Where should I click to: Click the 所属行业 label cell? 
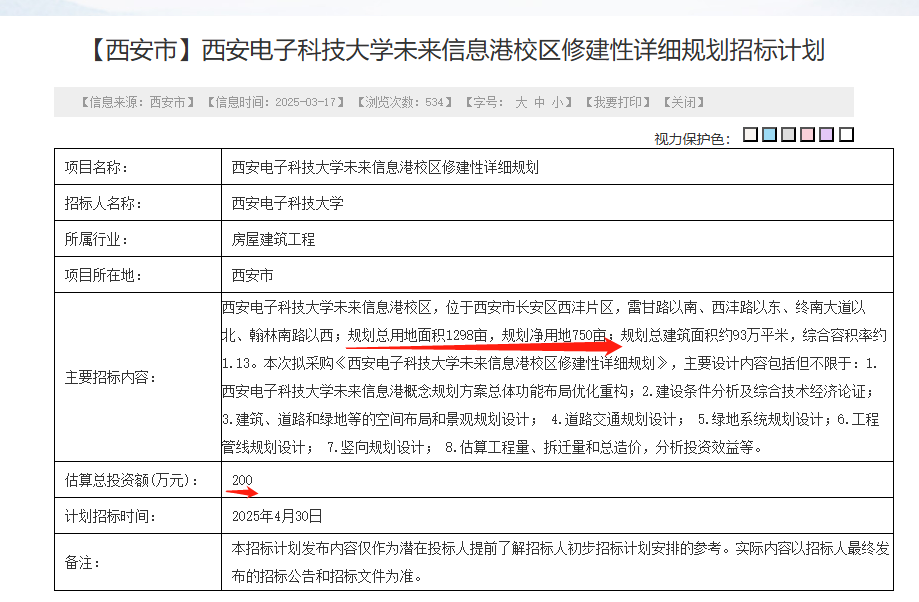pos(138,239)
